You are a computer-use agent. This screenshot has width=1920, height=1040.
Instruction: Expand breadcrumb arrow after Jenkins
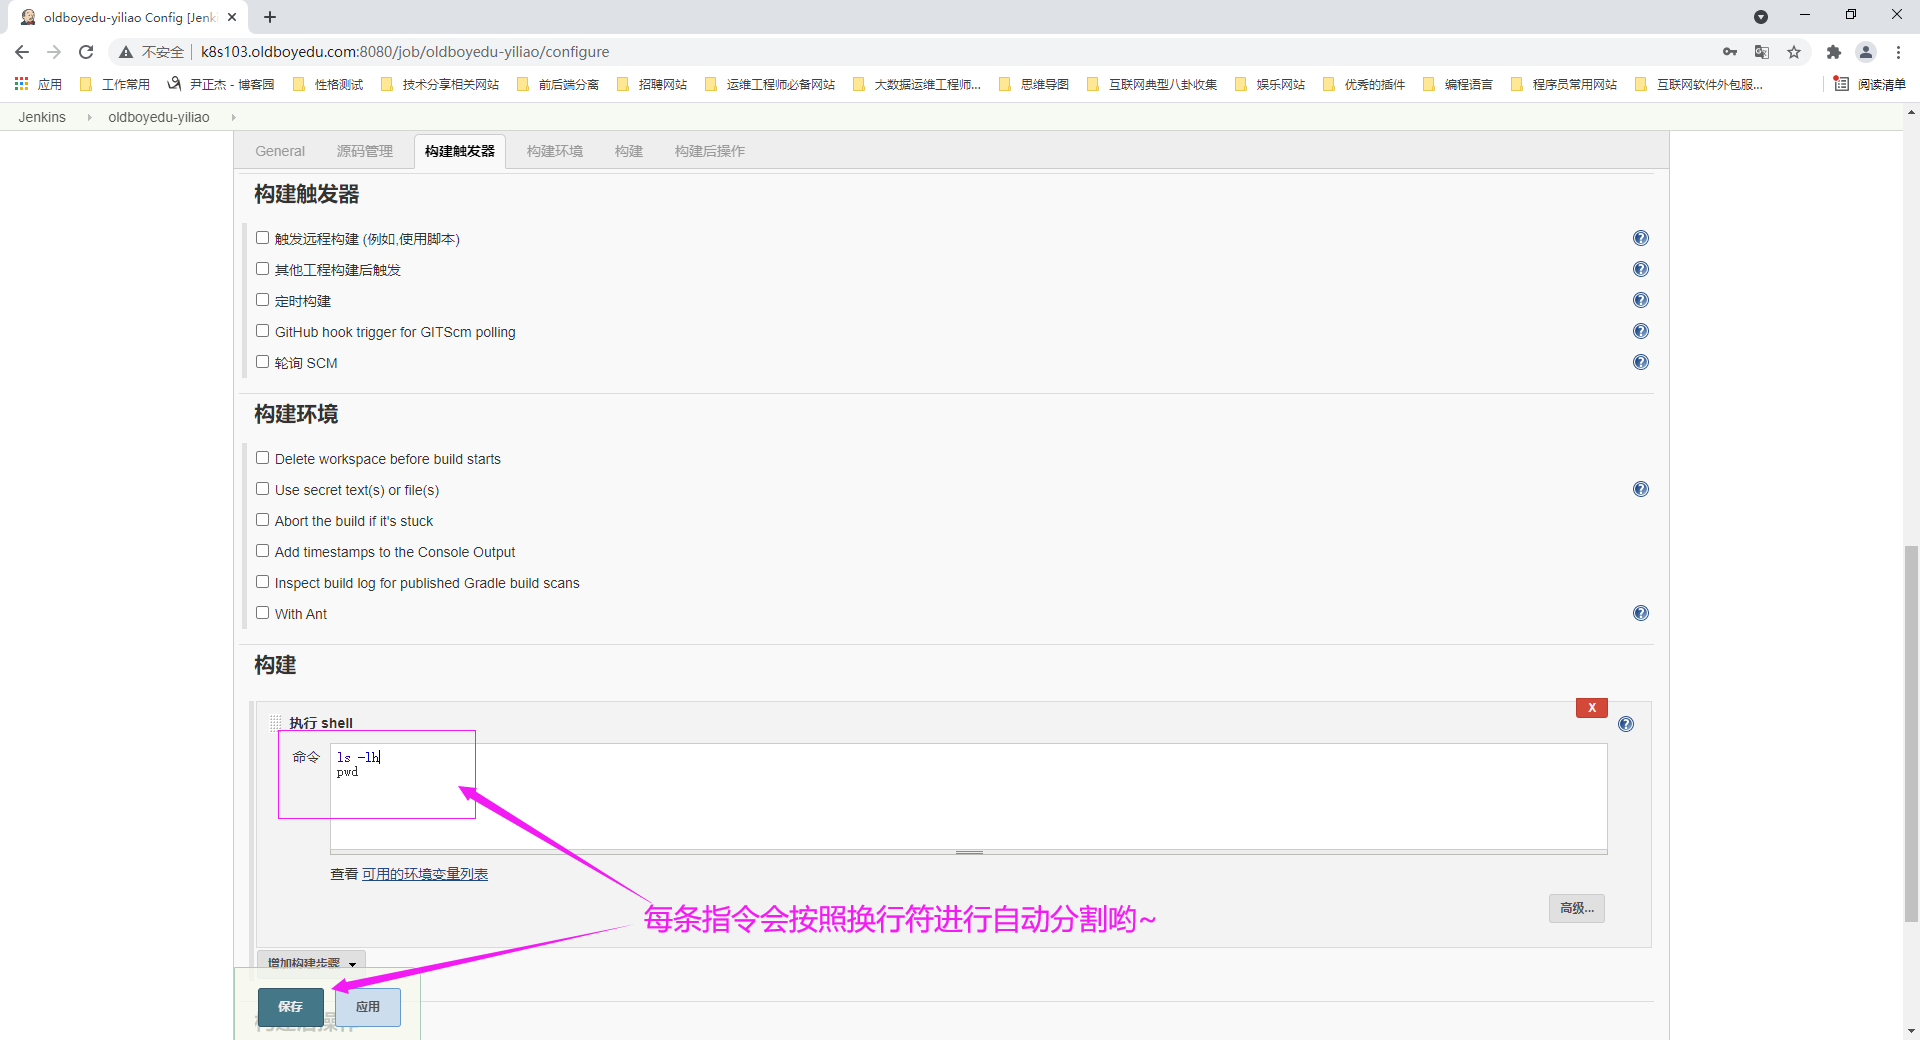click(89, 117)
